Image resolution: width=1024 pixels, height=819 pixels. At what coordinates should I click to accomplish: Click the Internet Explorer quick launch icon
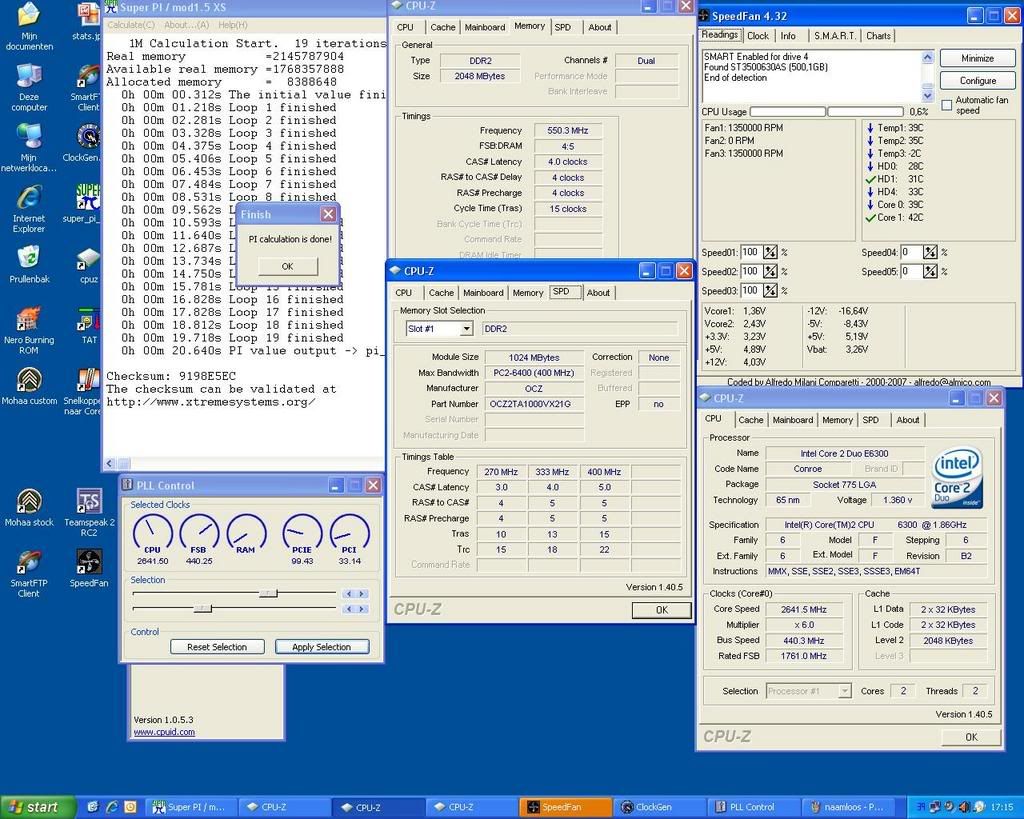(112, 807)
